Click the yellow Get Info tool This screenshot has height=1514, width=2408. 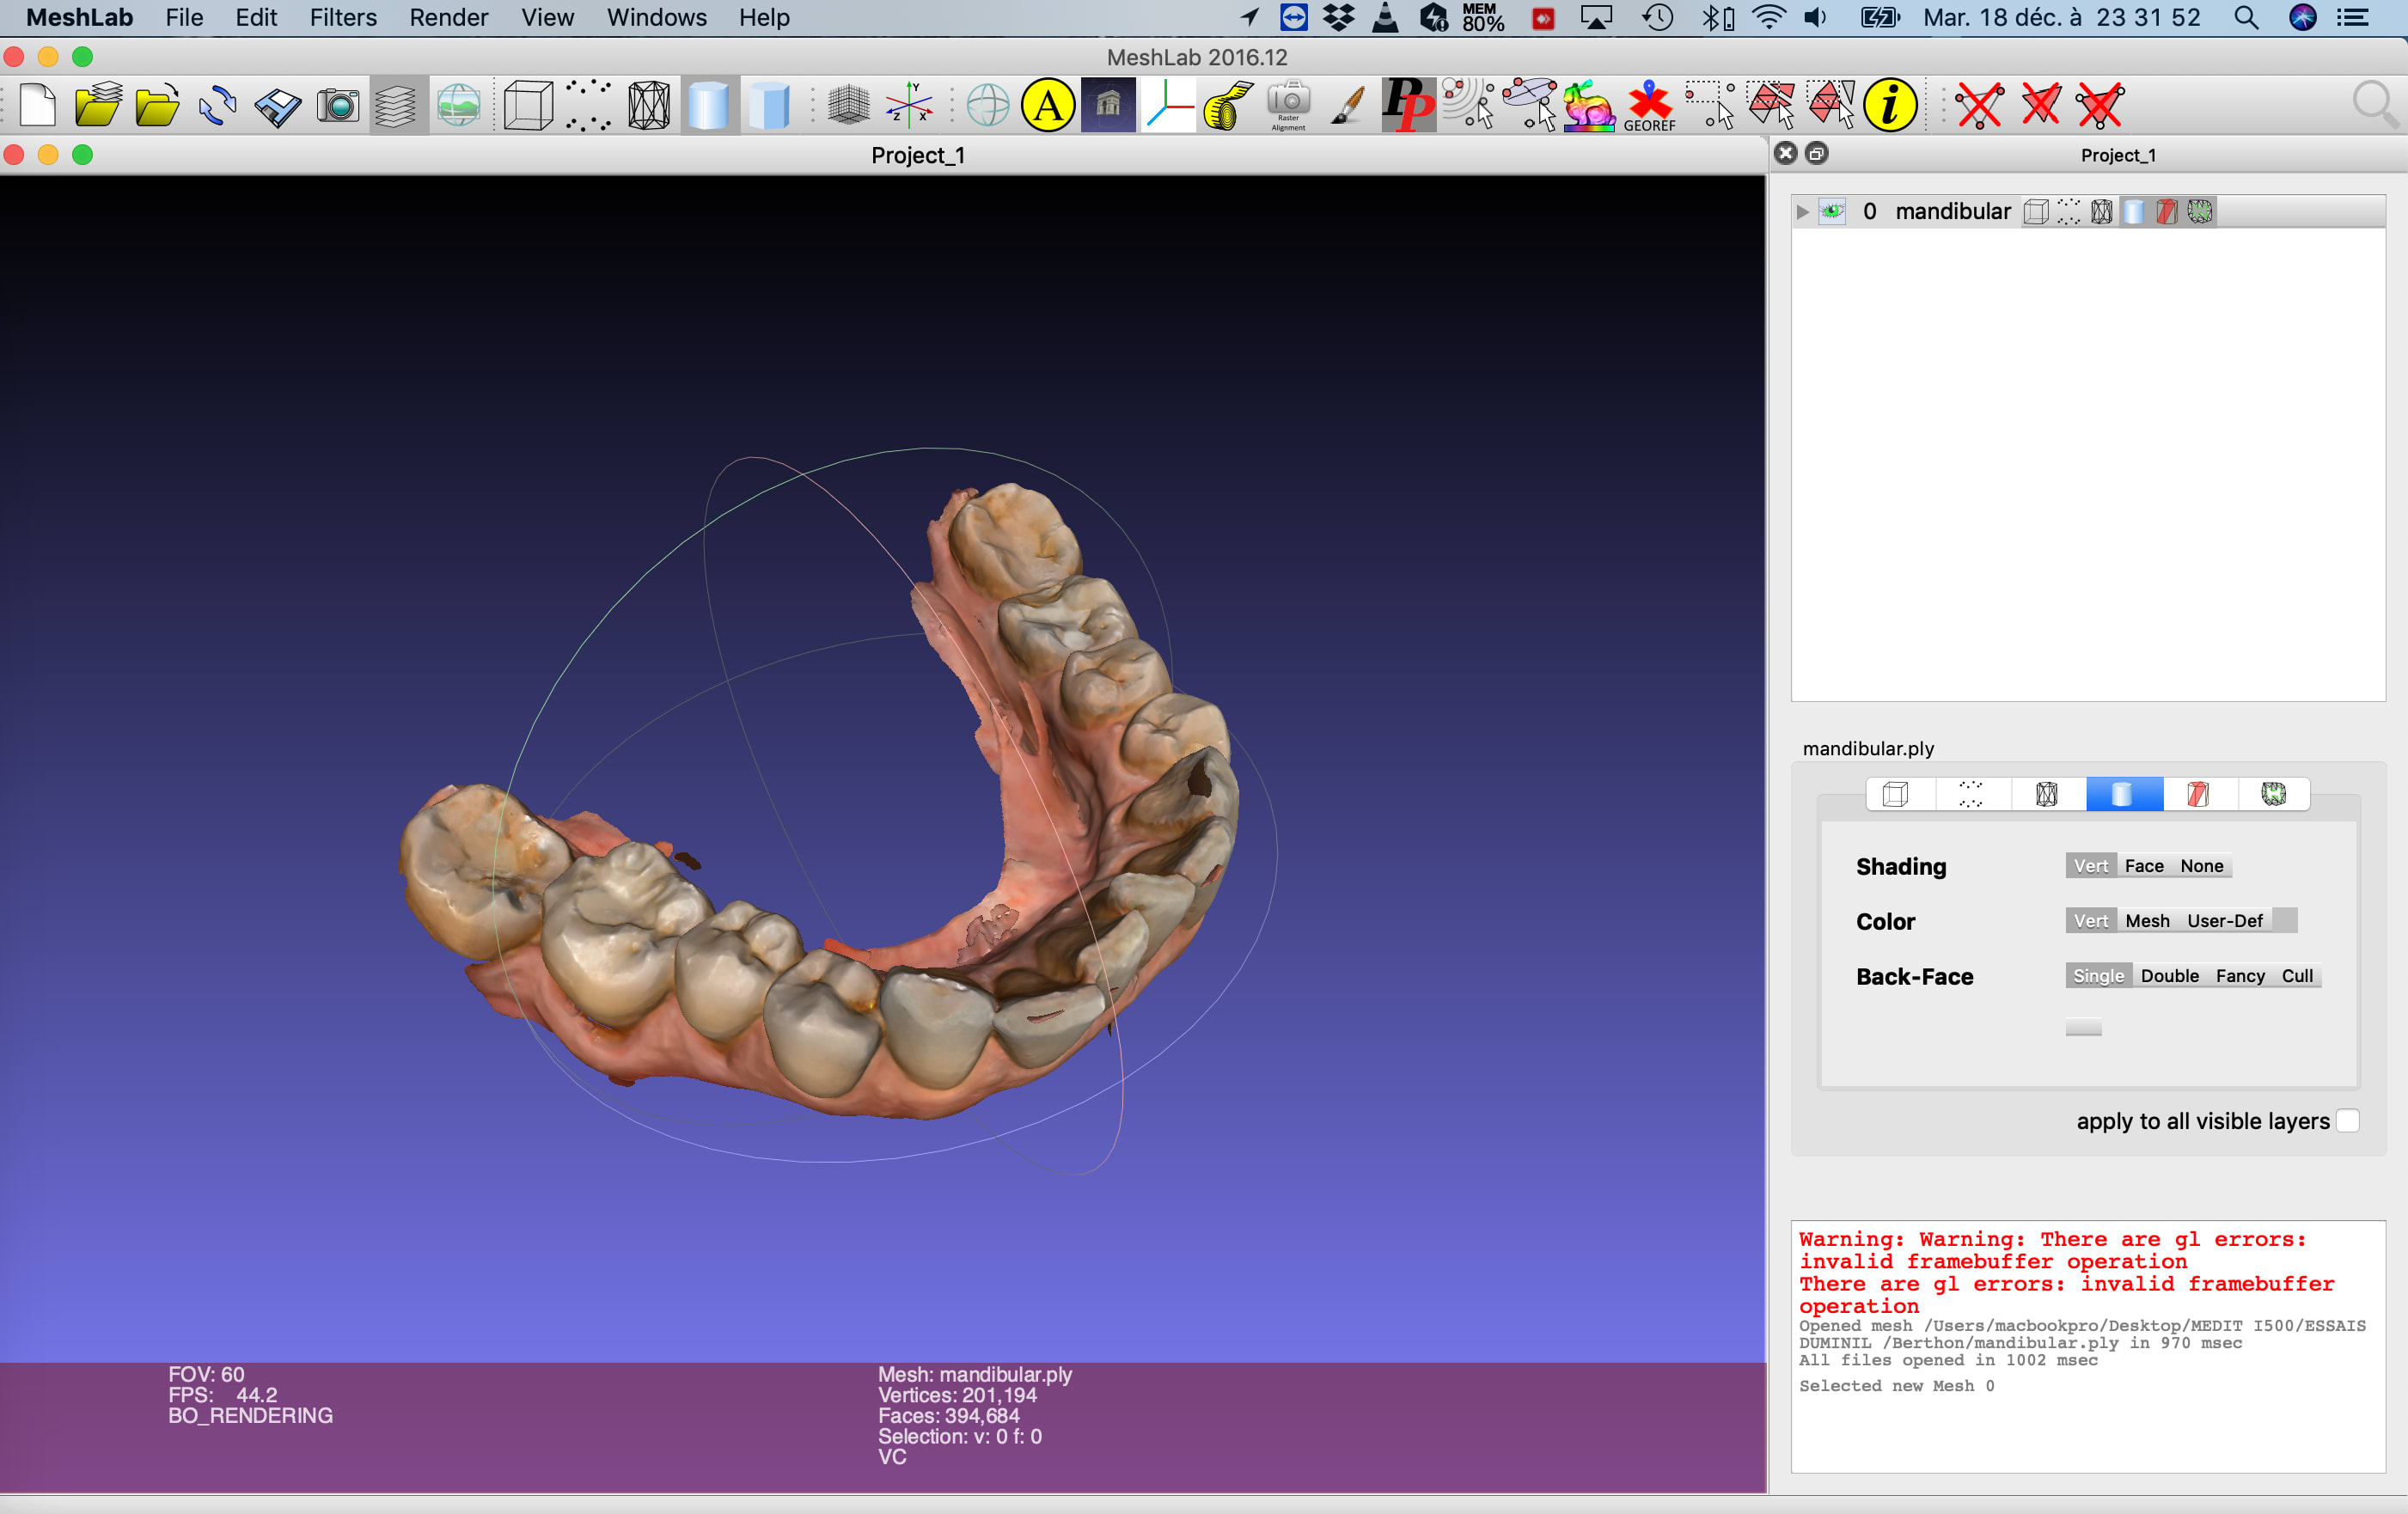click(1889, 105)
